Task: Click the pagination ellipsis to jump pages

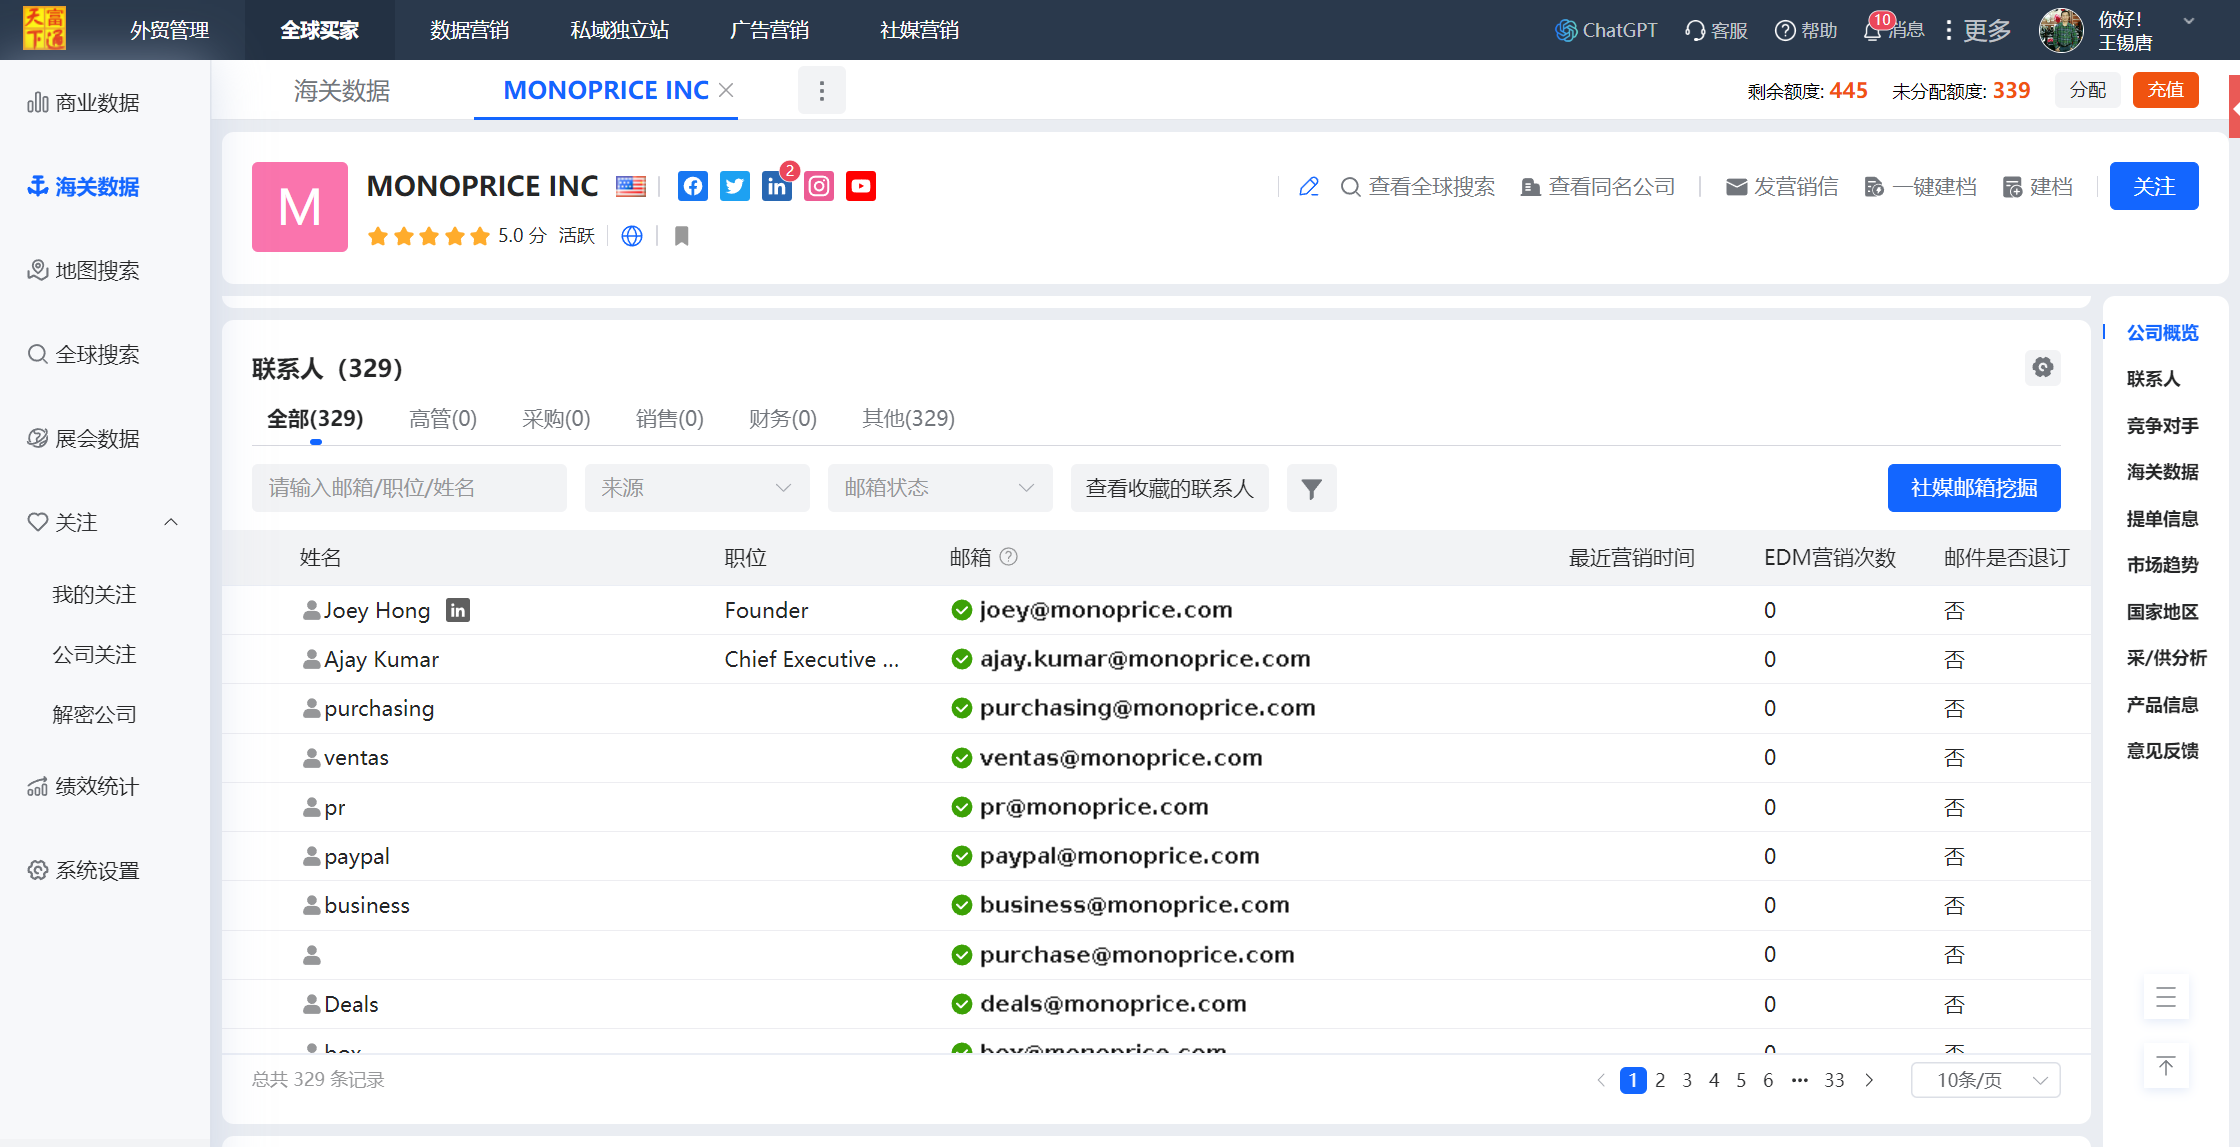Action: click(x=1800, y=1080)
